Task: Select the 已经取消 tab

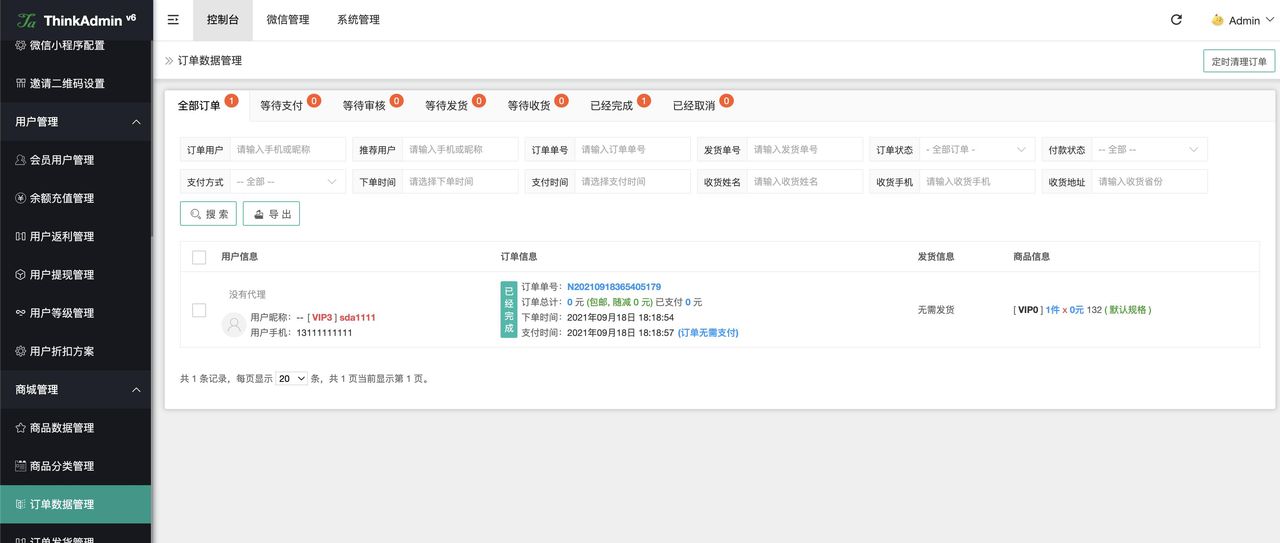Action: click(x=701, y=105)
